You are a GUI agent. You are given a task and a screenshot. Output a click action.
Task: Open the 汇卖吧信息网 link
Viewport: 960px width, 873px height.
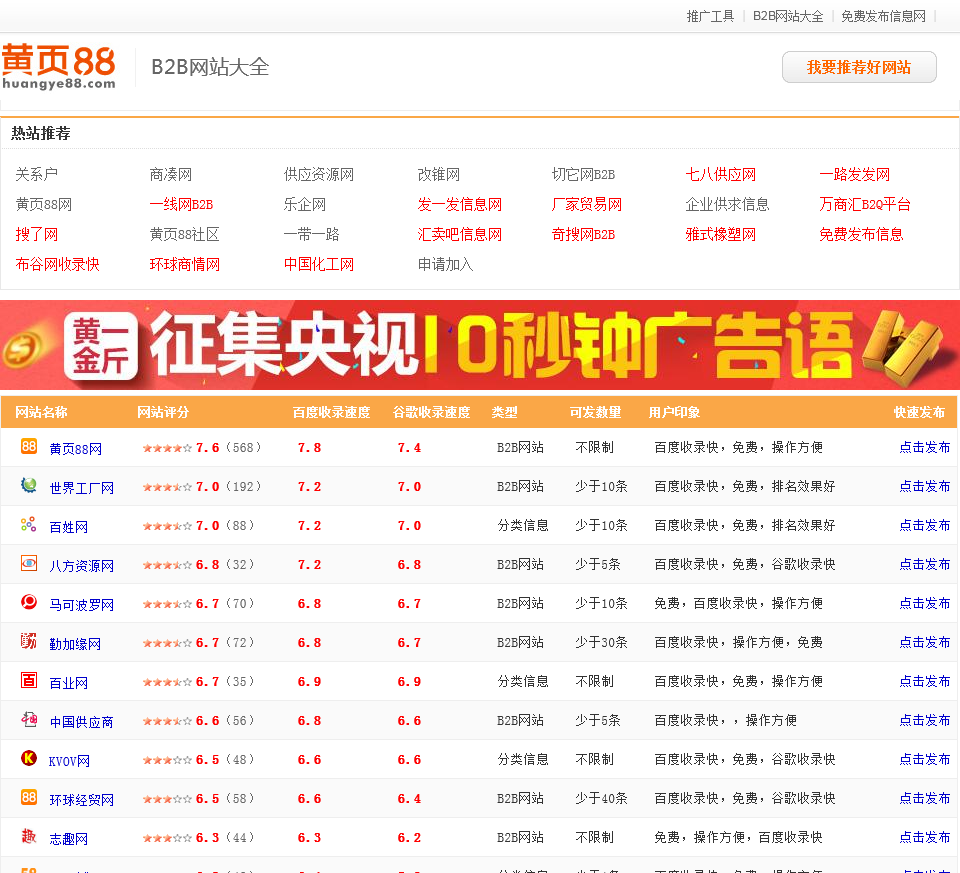(460, 234)
